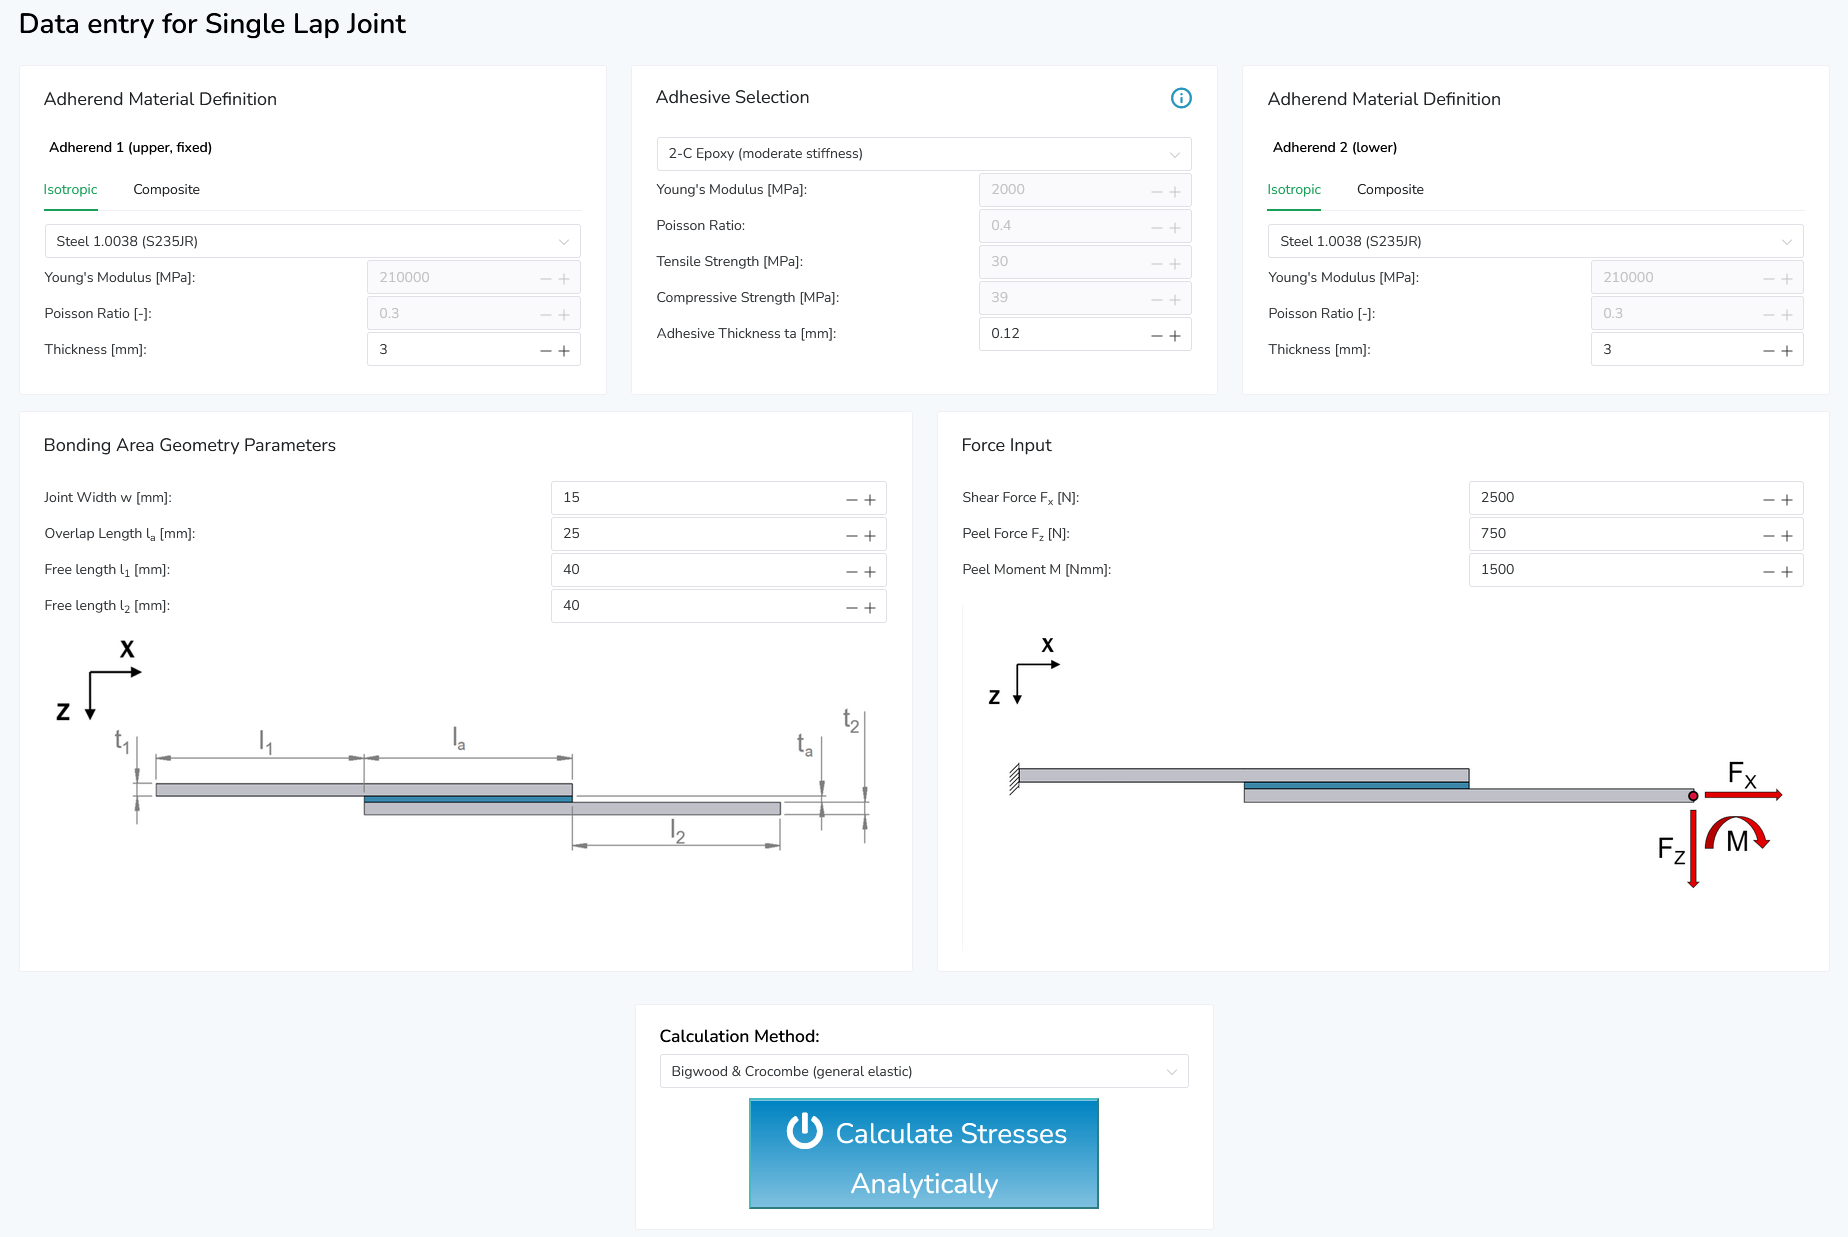Viewport: 1848px width, 1237px height.
Task: Click adhesive Young's Modulus field 2000
Action: (1085, 190)
